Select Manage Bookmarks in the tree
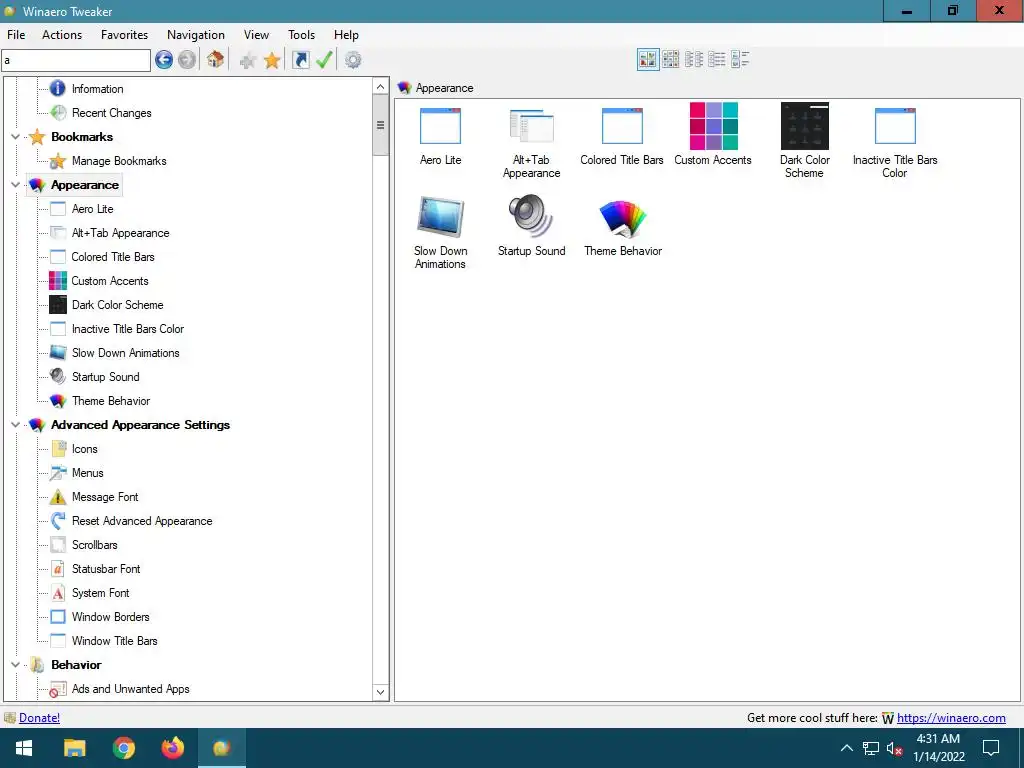The height and width of the screenshot is (768, 1024). click(x=119, y=161)
